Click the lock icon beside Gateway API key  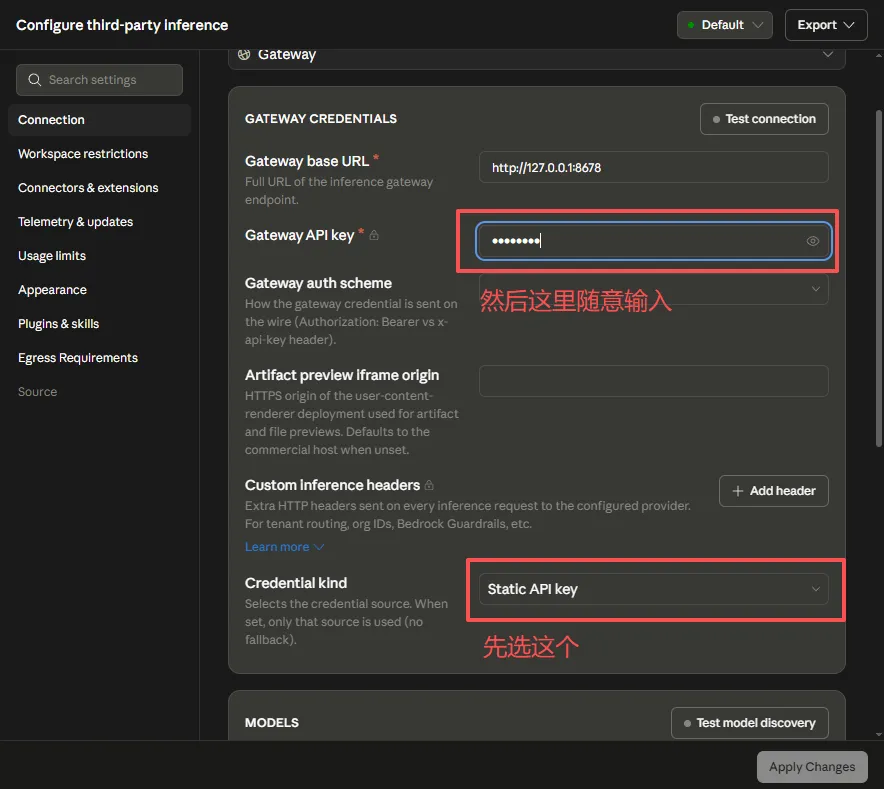click(x=374, y=235)
